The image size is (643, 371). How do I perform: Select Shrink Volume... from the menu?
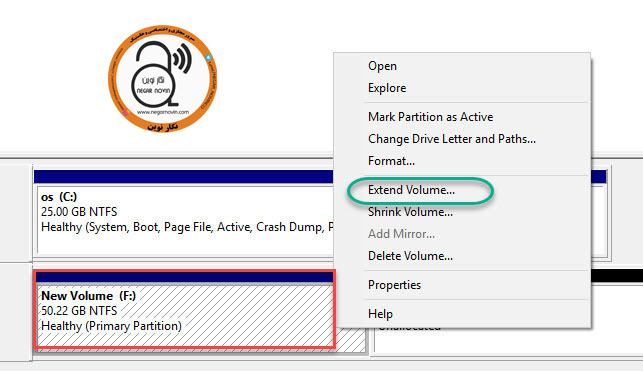410,212
